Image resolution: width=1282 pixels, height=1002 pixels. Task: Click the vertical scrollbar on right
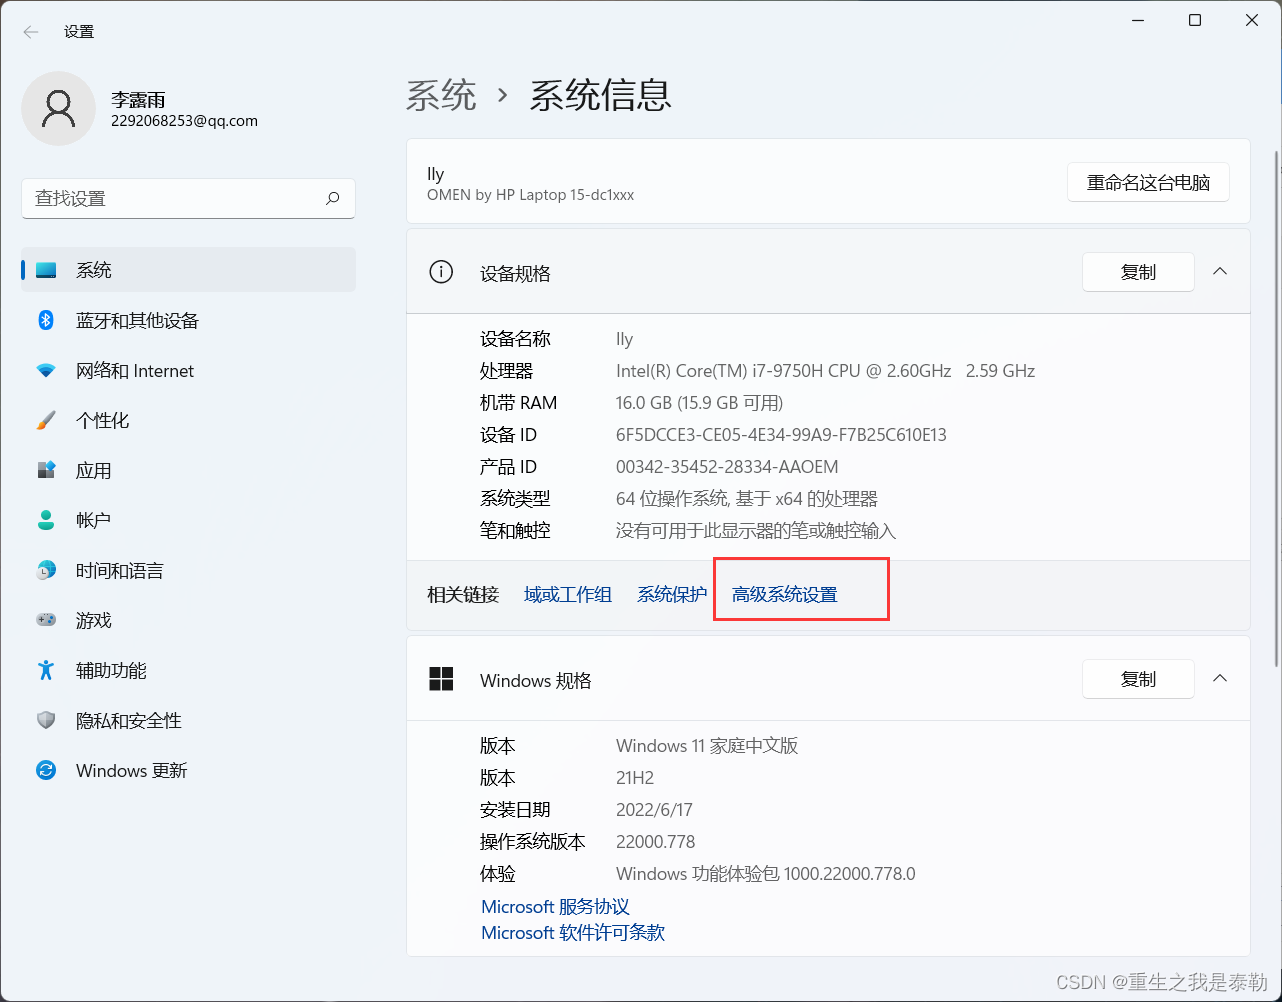click(1275, 408)
